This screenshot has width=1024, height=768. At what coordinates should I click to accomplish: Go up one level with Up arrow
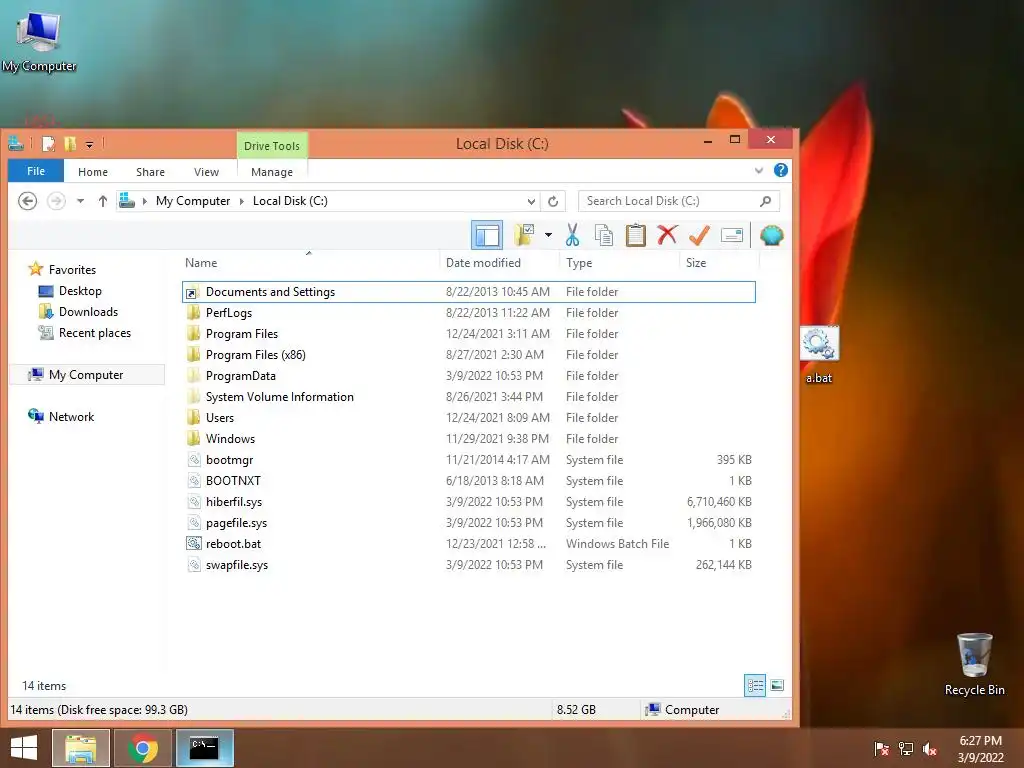103,201
